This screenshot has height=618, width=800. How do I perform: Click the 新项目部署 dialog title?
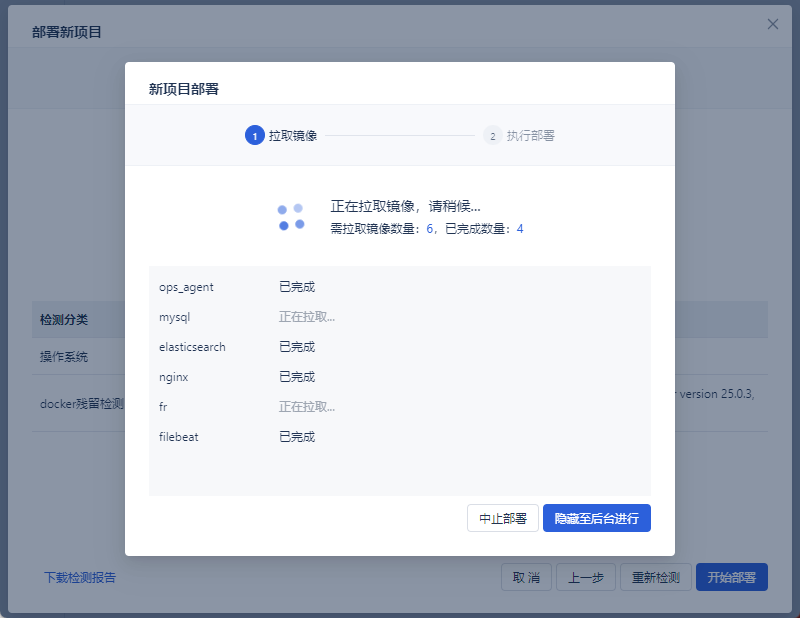click(184, 89)
